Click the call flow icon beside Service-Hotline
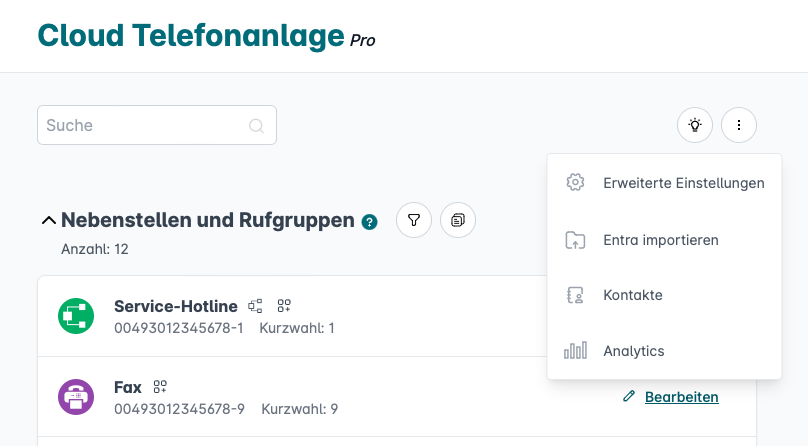The image size is (808, 446). pos(255,306)
